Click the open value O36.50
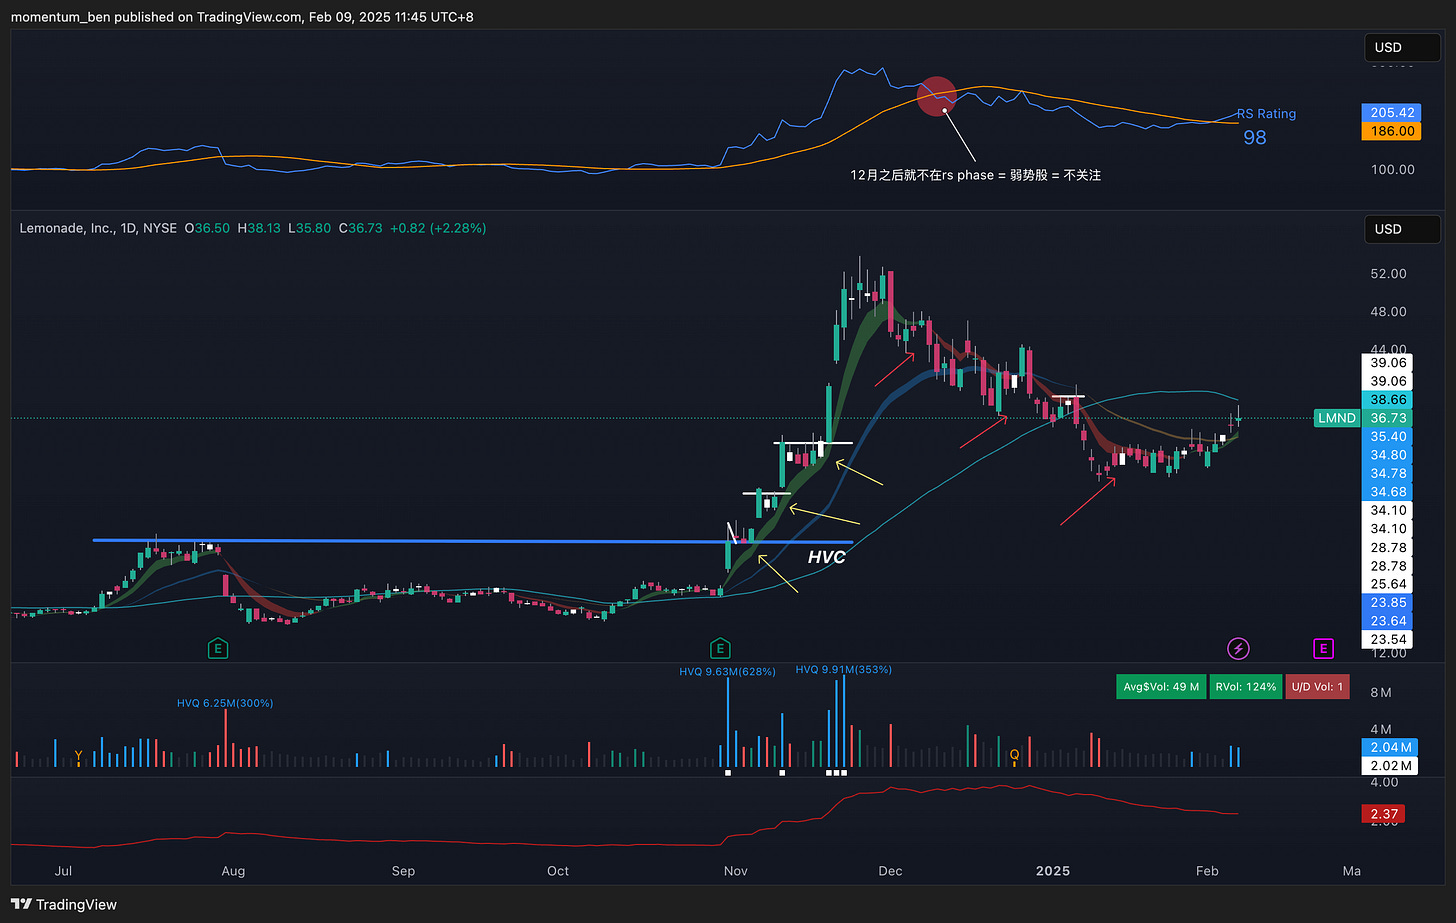 pyautogui.click(x=207, y=228)
